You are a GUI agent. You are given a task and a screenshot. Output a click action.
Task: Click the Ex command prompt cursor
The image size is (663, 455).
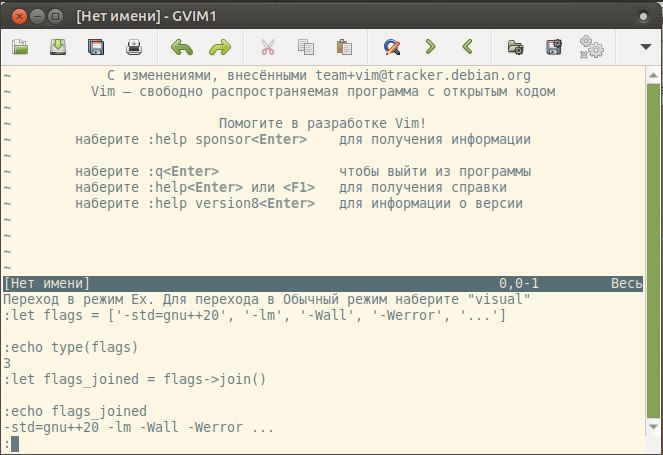click(15, 444)
